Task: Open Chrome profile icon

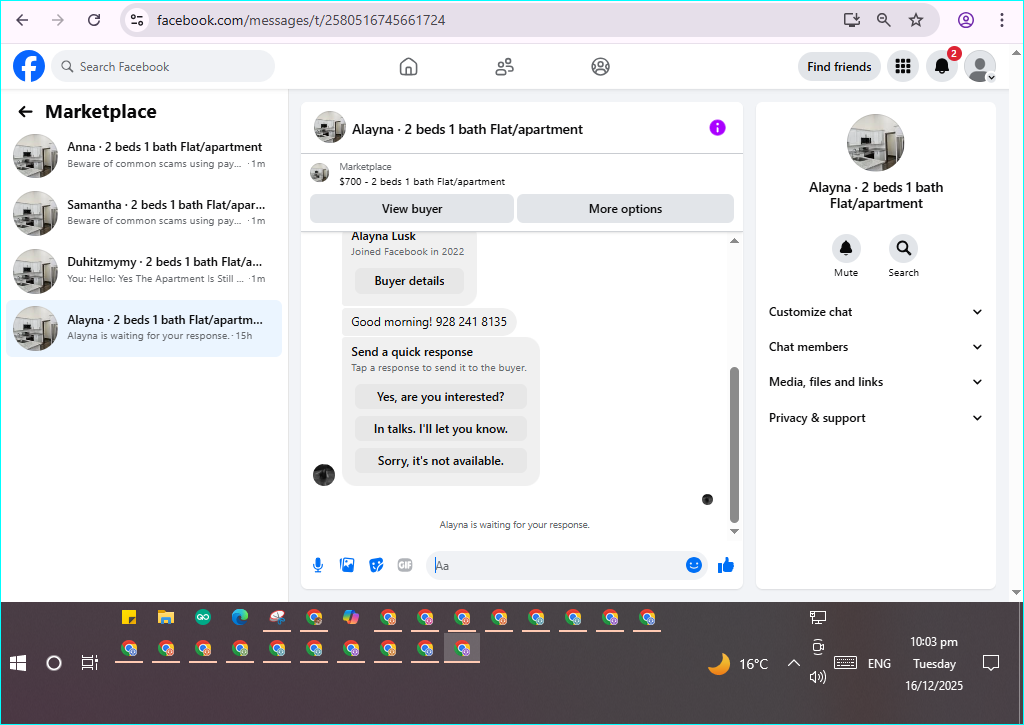Action: [x=966, y=20]
